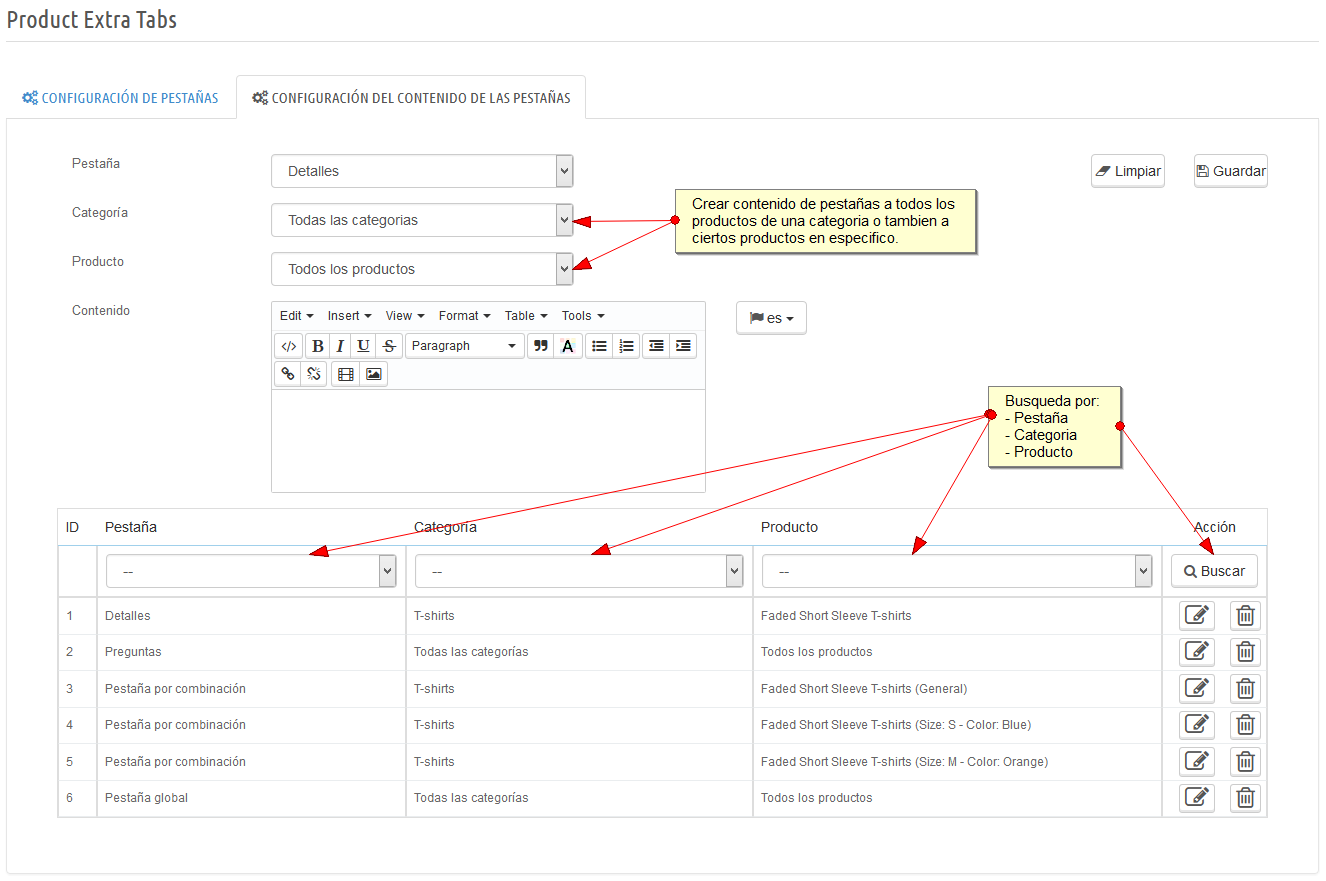Delete row 2 Preguntas entry
This screenshot has width=1326, height=881.
point(1245,652)
